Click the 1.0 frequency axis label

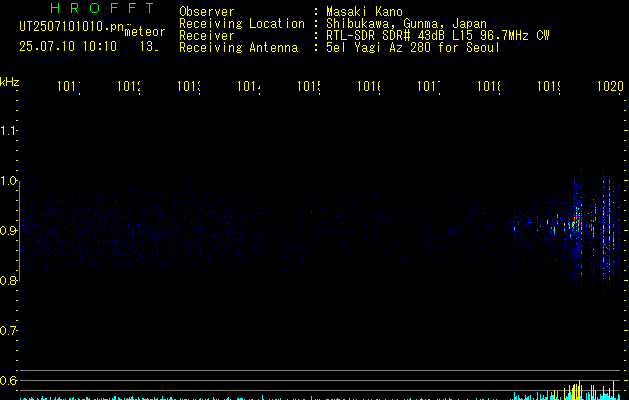point(8,181)
